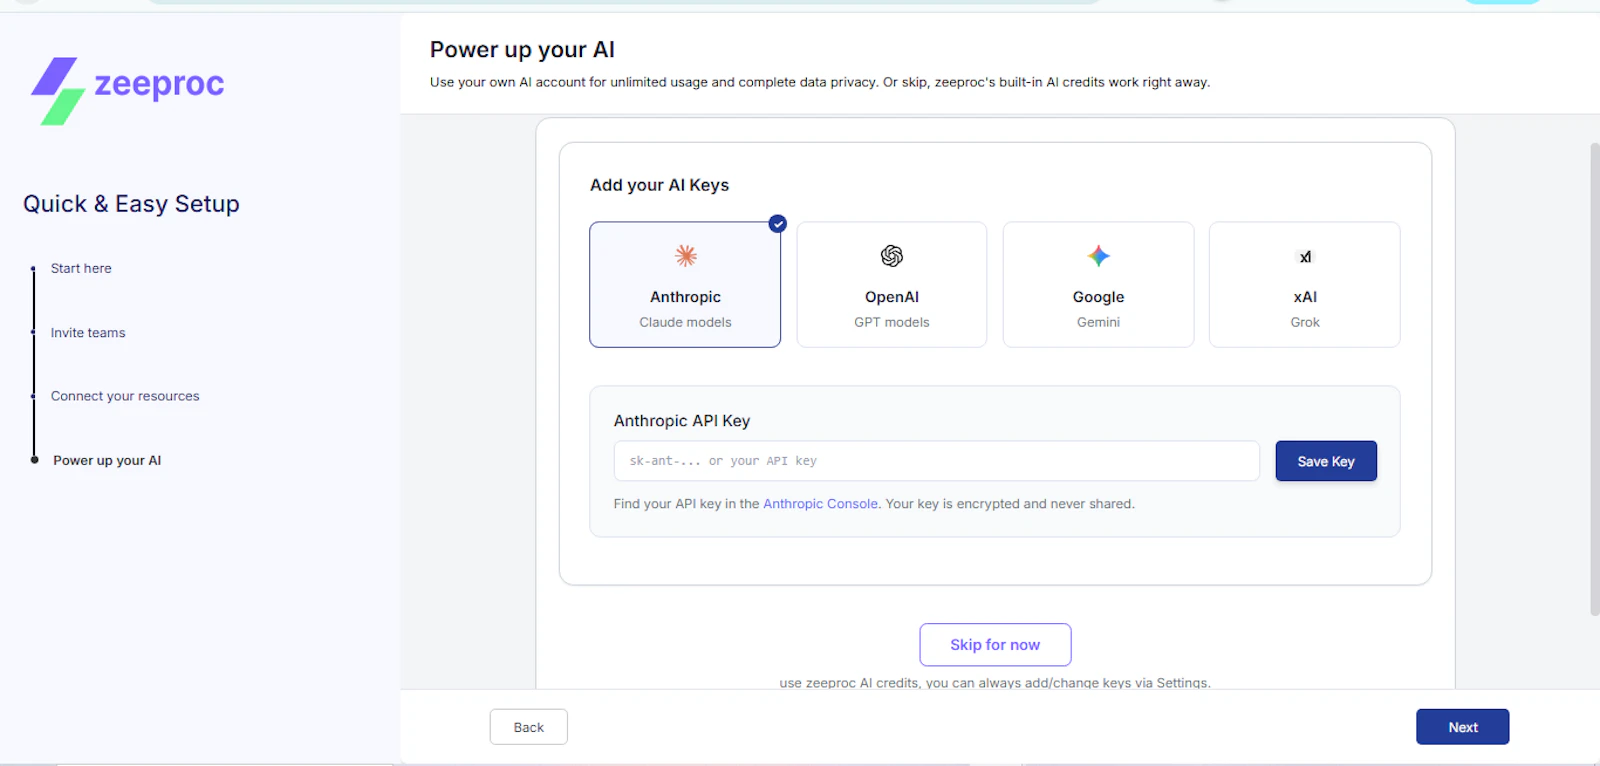Click the xAI logo icon
The width and height of the screenshot is (1600, 766).
coord(1305,257)
